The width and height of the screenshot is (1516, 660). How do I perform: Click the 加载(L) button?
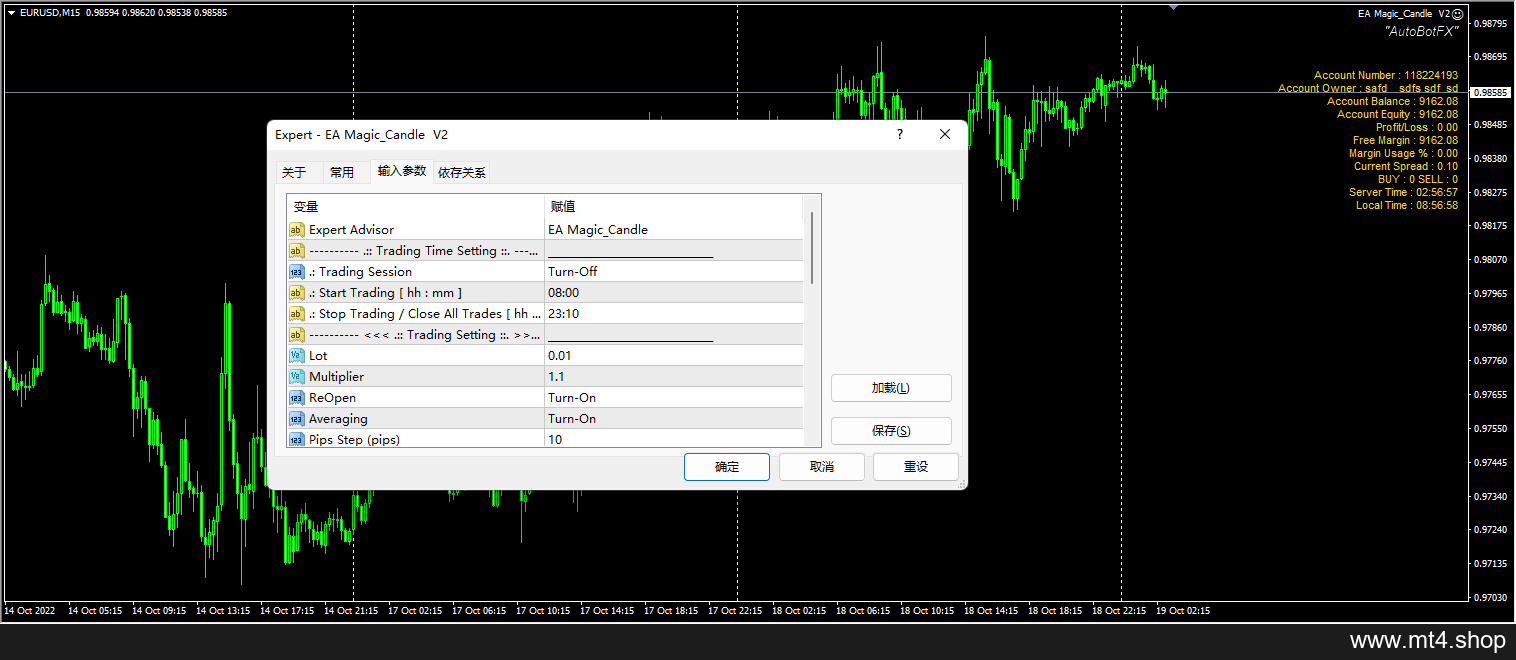click(891, 388)
